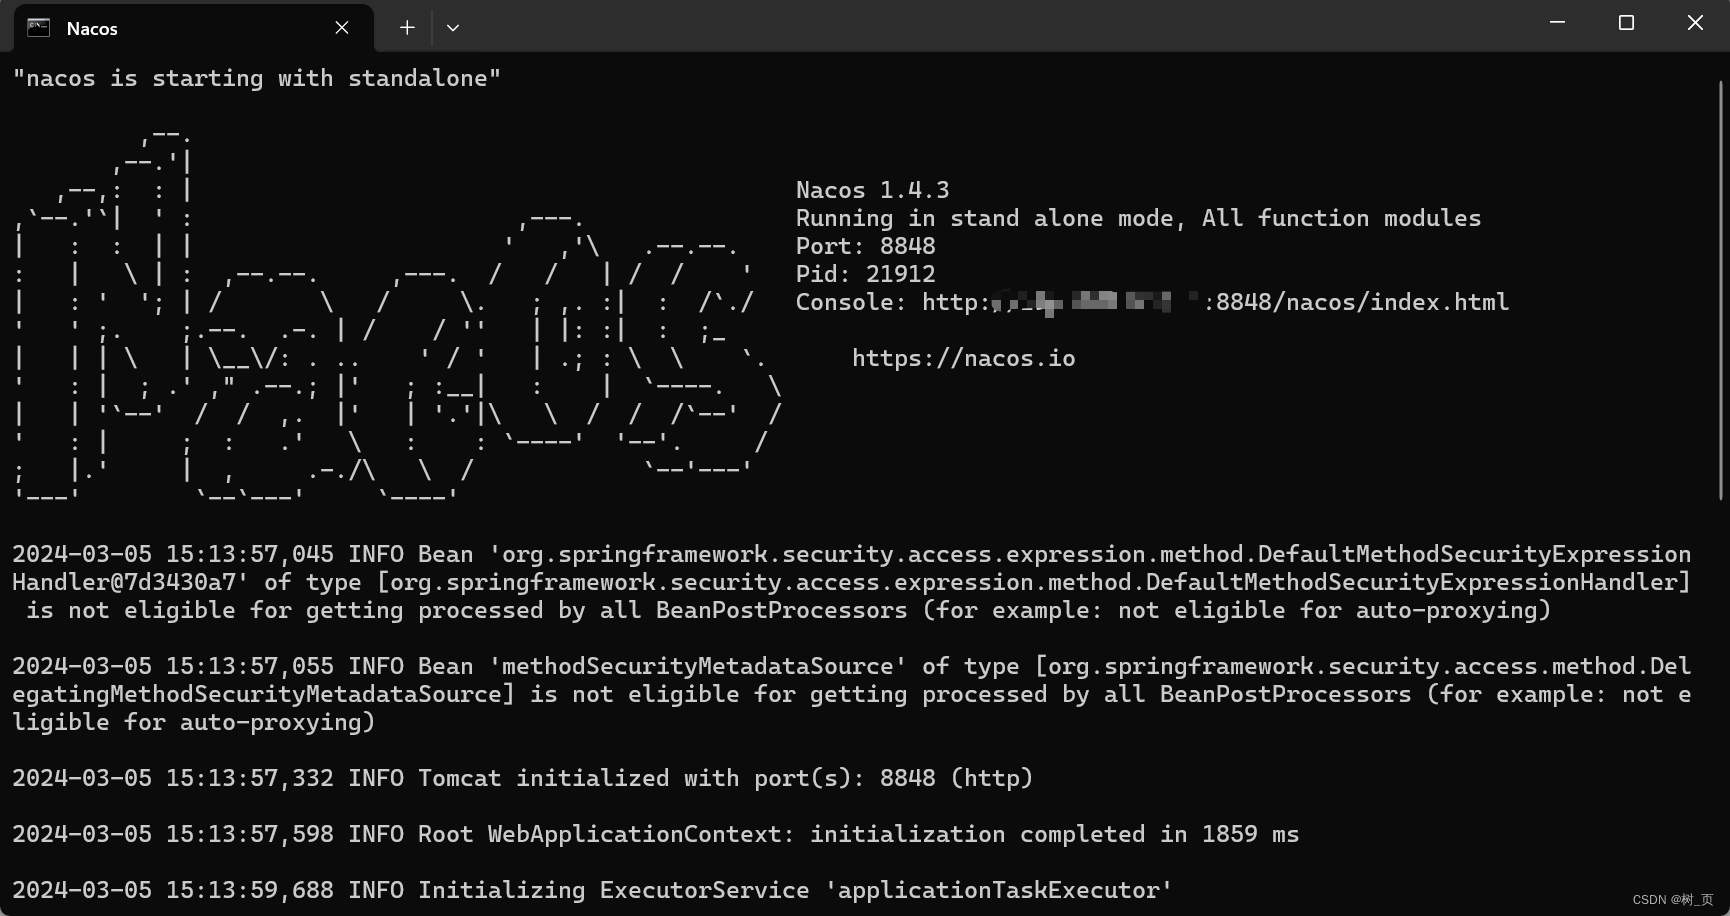Click the Root WebApplicationContext log line
This screenshot has height=916, width=1730.
point(655,834)
